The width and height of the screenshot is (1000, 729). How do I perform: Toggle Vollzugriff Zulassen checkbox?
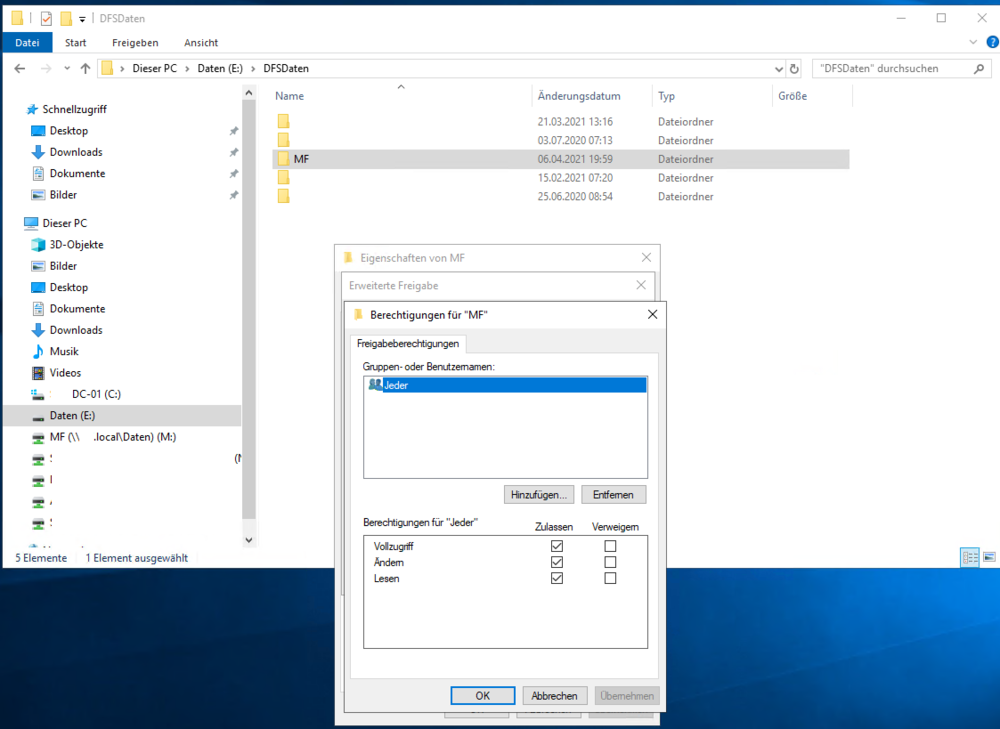[x=557, y=547]
